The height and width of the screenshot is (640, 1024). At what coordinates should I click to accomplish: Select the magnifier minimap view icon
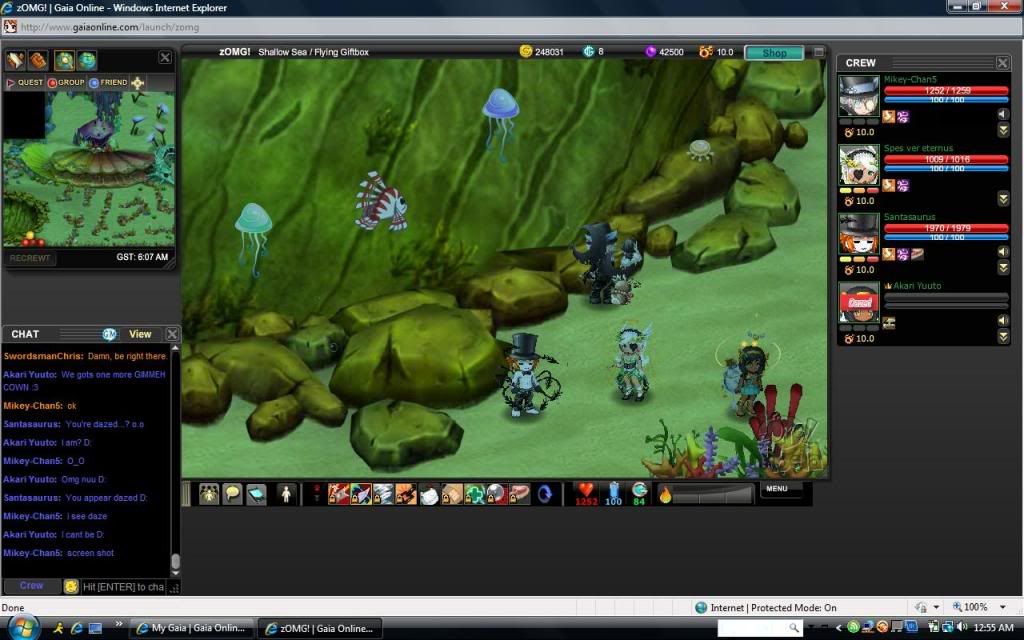[x=64, y=60]
